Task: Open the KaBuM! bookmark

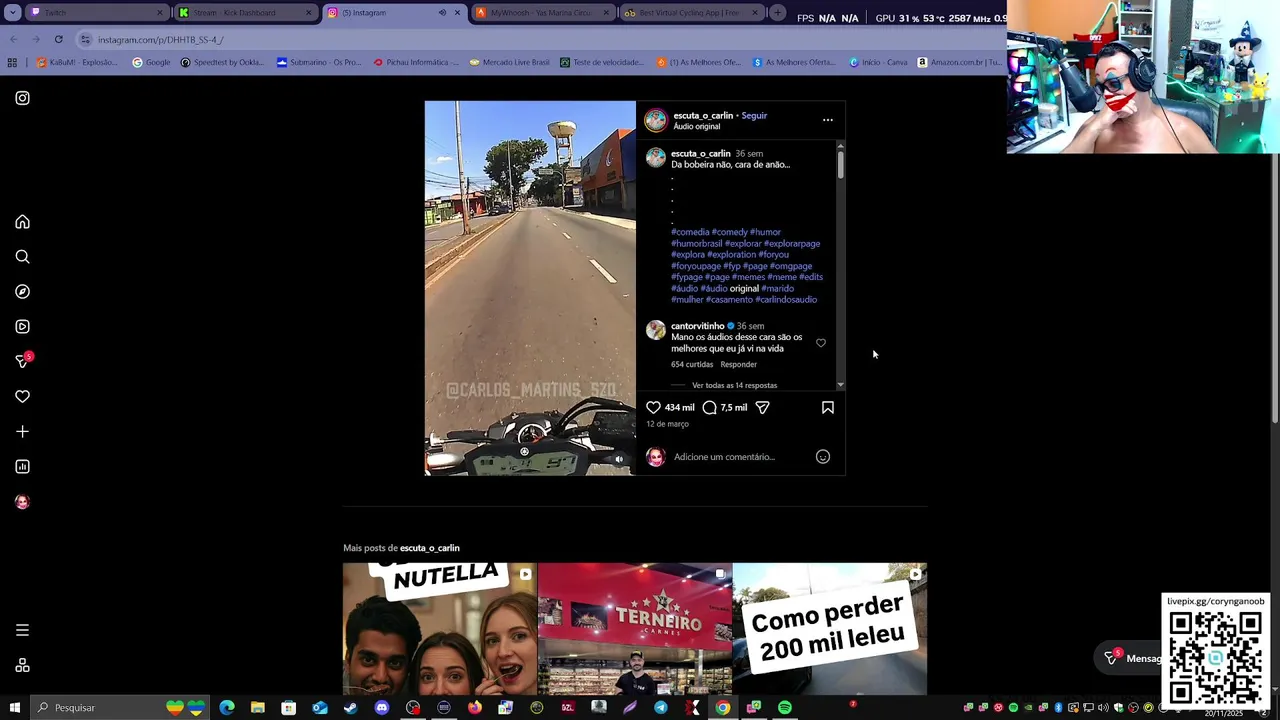Action: (77, 62)
